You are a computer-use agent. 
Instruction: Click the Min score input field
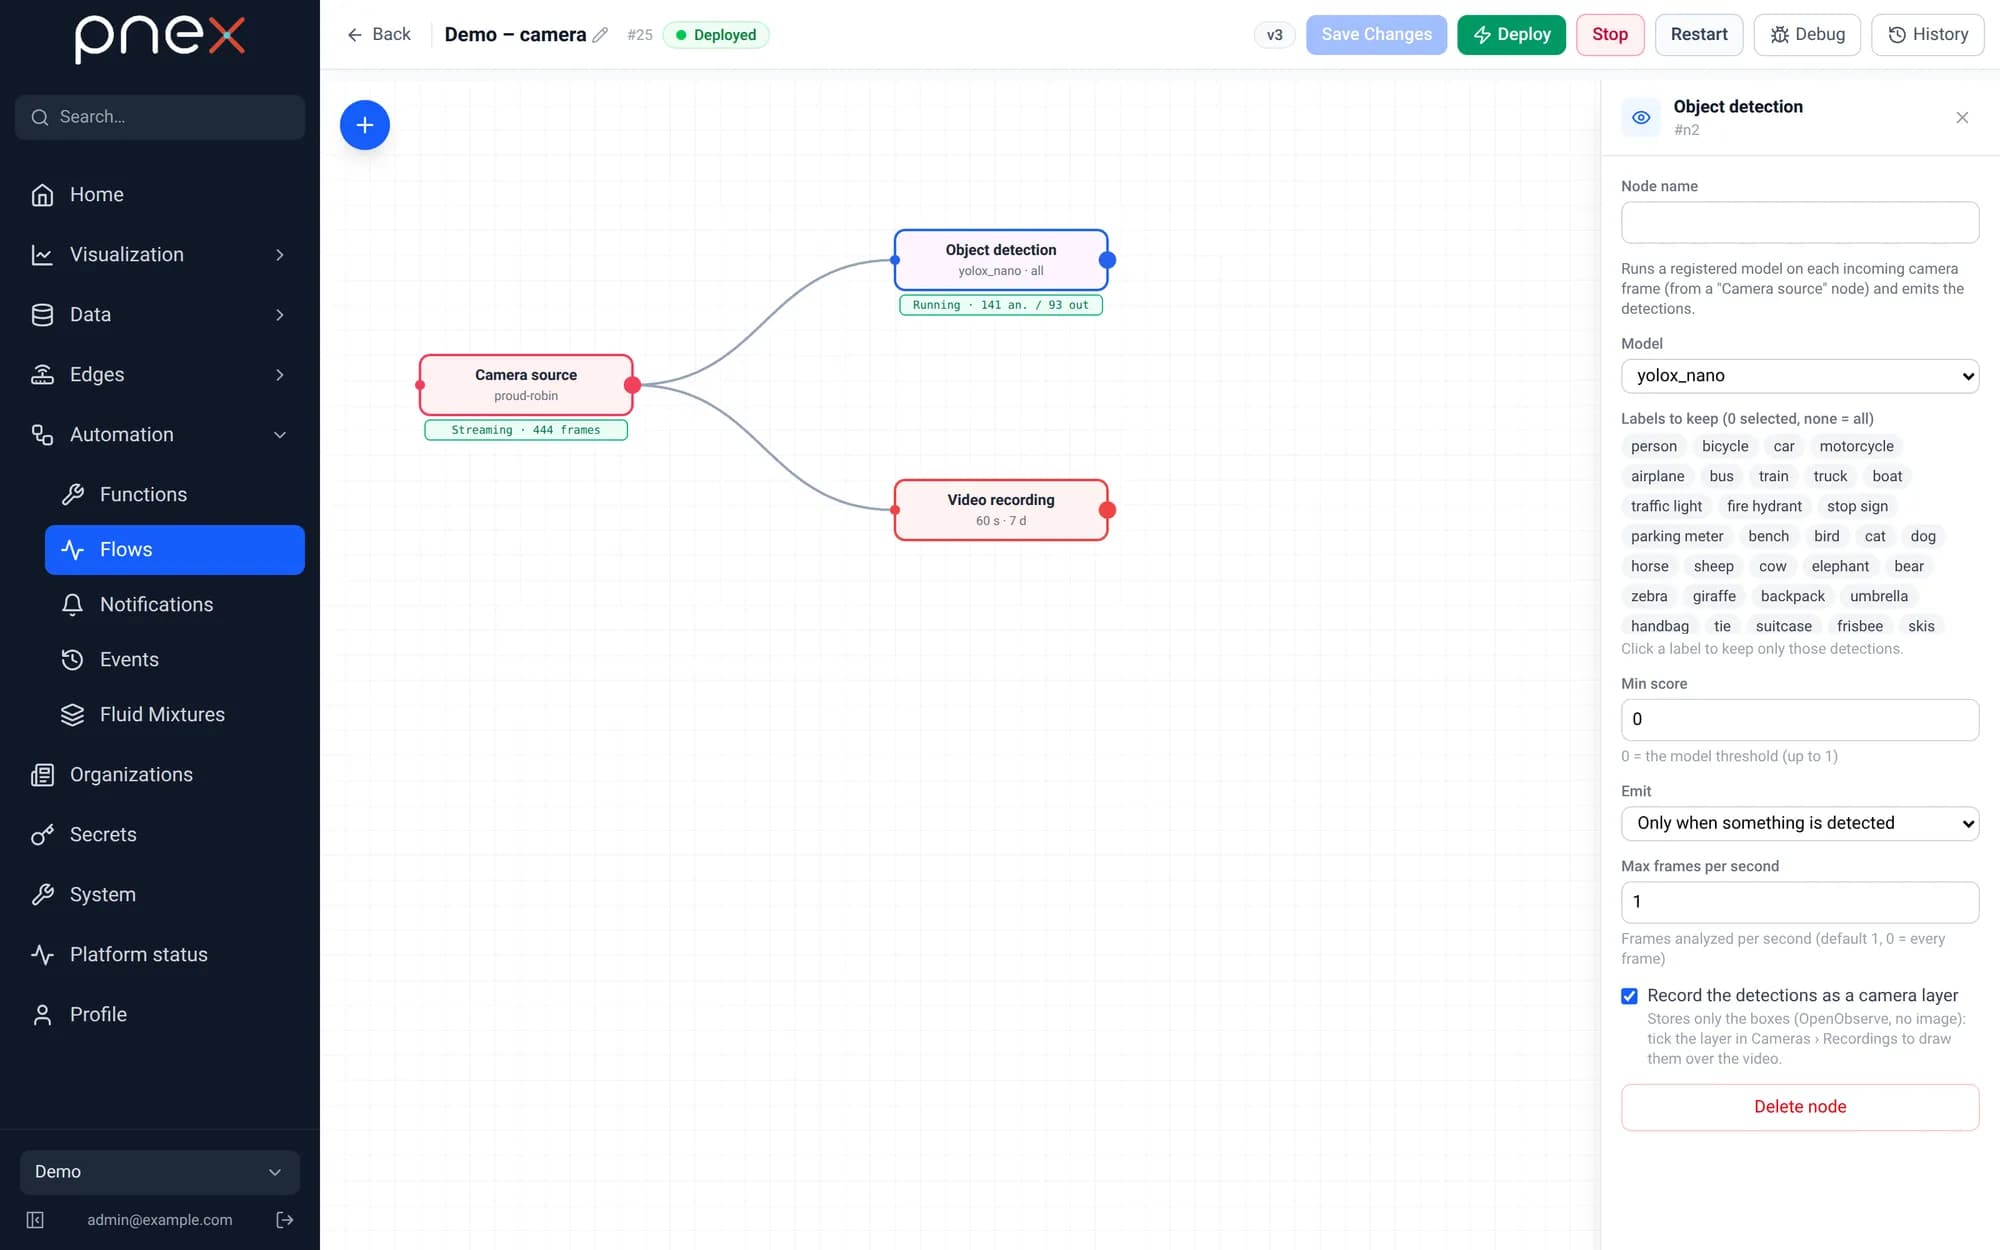(1800, 720)
